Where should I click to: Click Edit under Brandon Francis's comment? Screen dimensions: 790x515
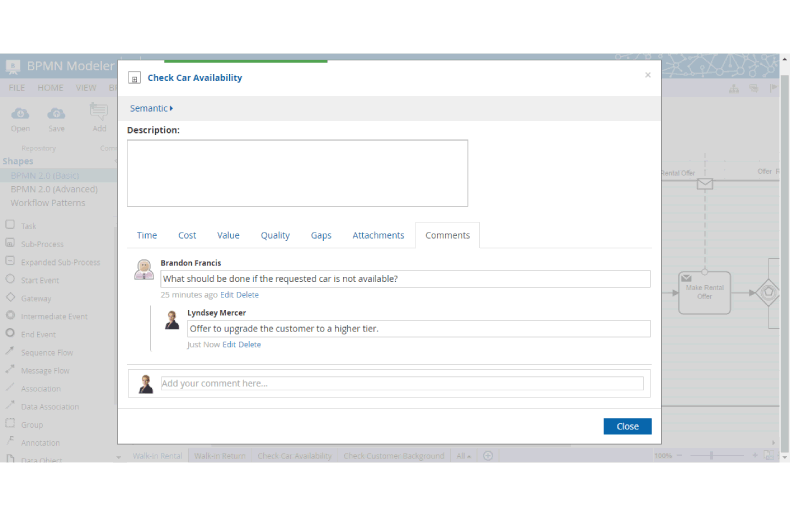coord(227,295)
